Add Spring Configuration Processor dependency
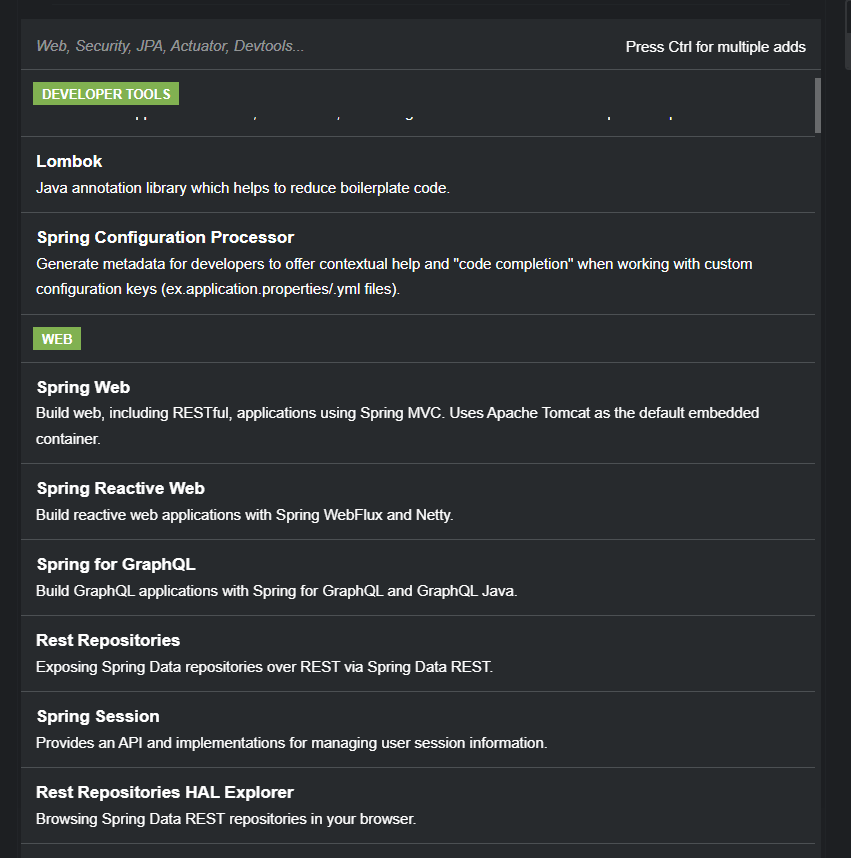Viewport: 851px width, 858px height. click(x=418, y=263)
